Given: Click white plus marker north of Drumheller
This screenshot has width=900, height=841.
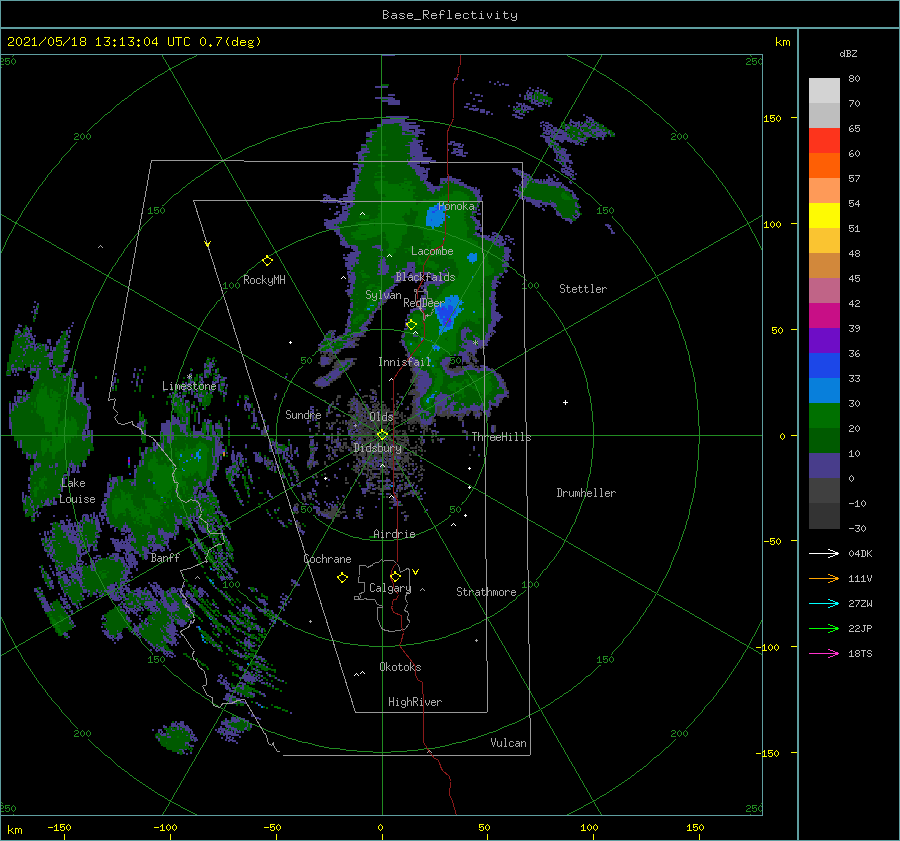Looking at the screenshot, I should click(565, 402).
